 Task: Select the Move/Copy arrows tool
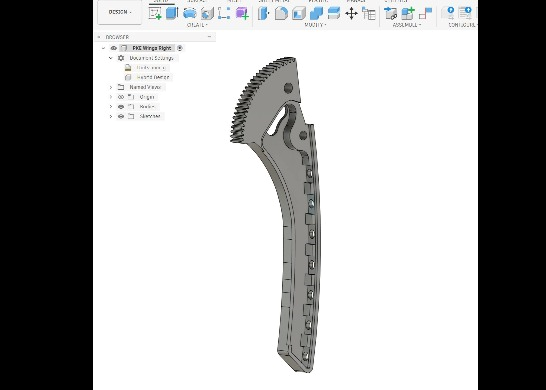[x=351, y=14]
